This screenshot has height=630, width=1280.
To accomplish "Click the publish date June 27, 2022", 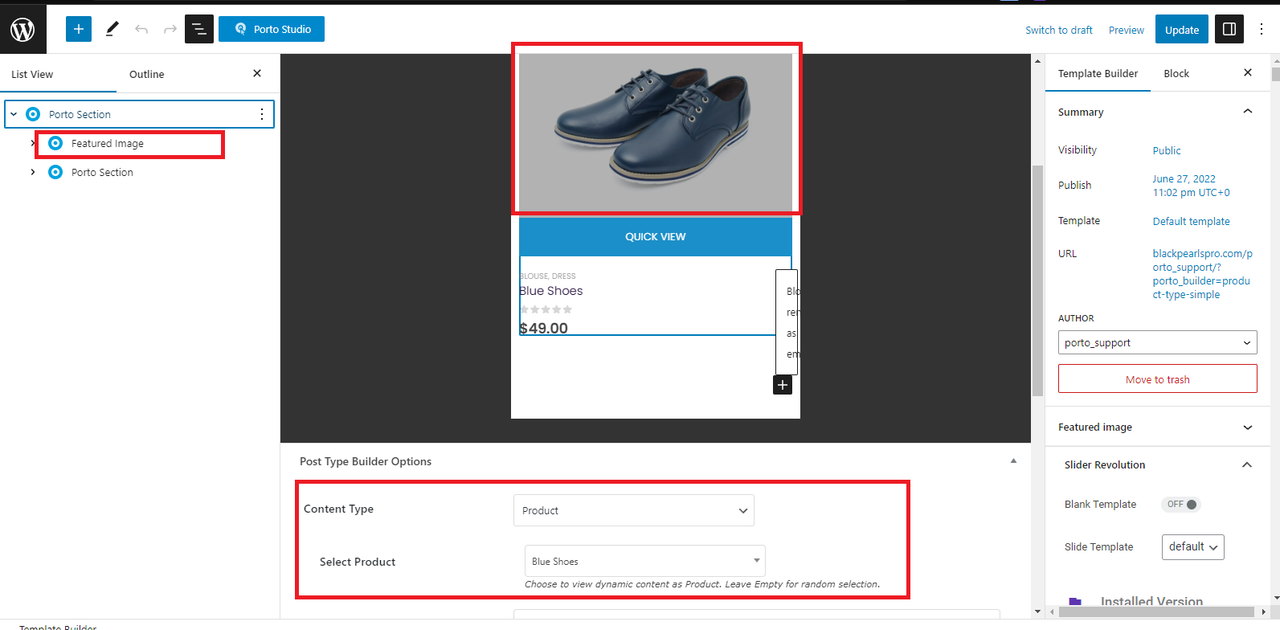I will (1191, 186).
